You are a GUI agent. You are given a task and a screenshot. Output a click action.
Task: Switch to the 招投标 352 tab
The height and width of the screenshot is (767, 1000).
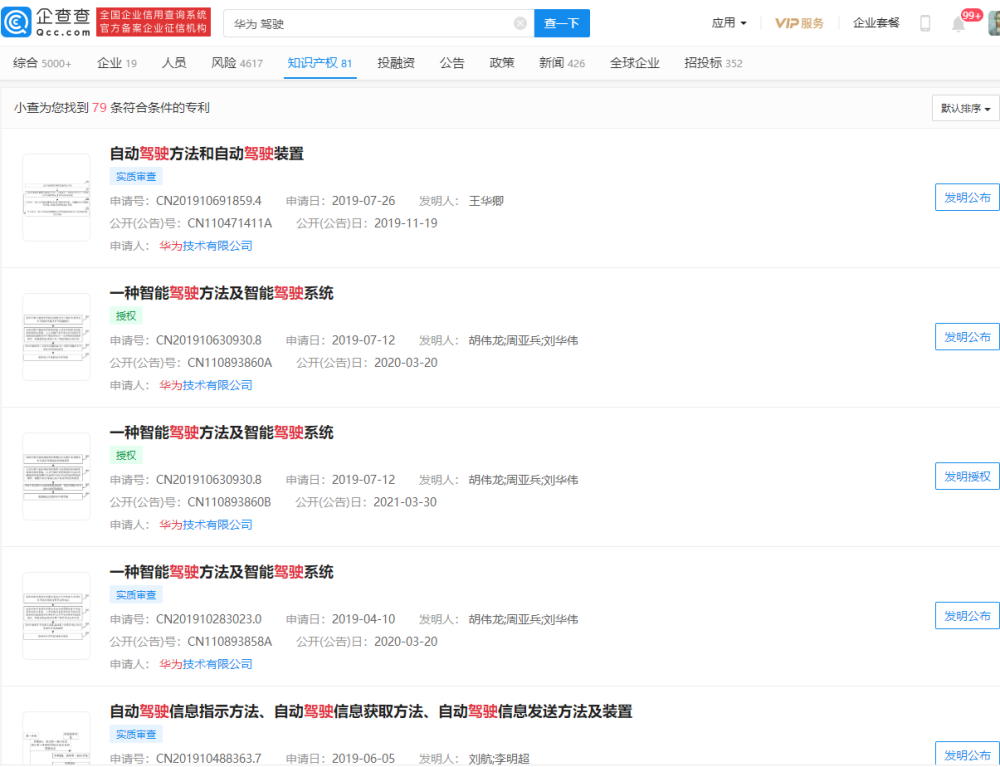pos(713,63)
